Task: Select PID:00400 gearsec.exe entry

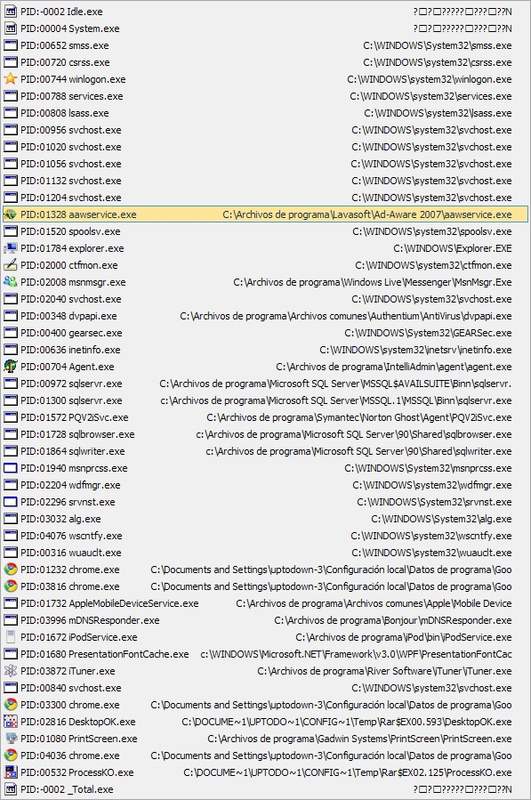Action: [265, 333]
